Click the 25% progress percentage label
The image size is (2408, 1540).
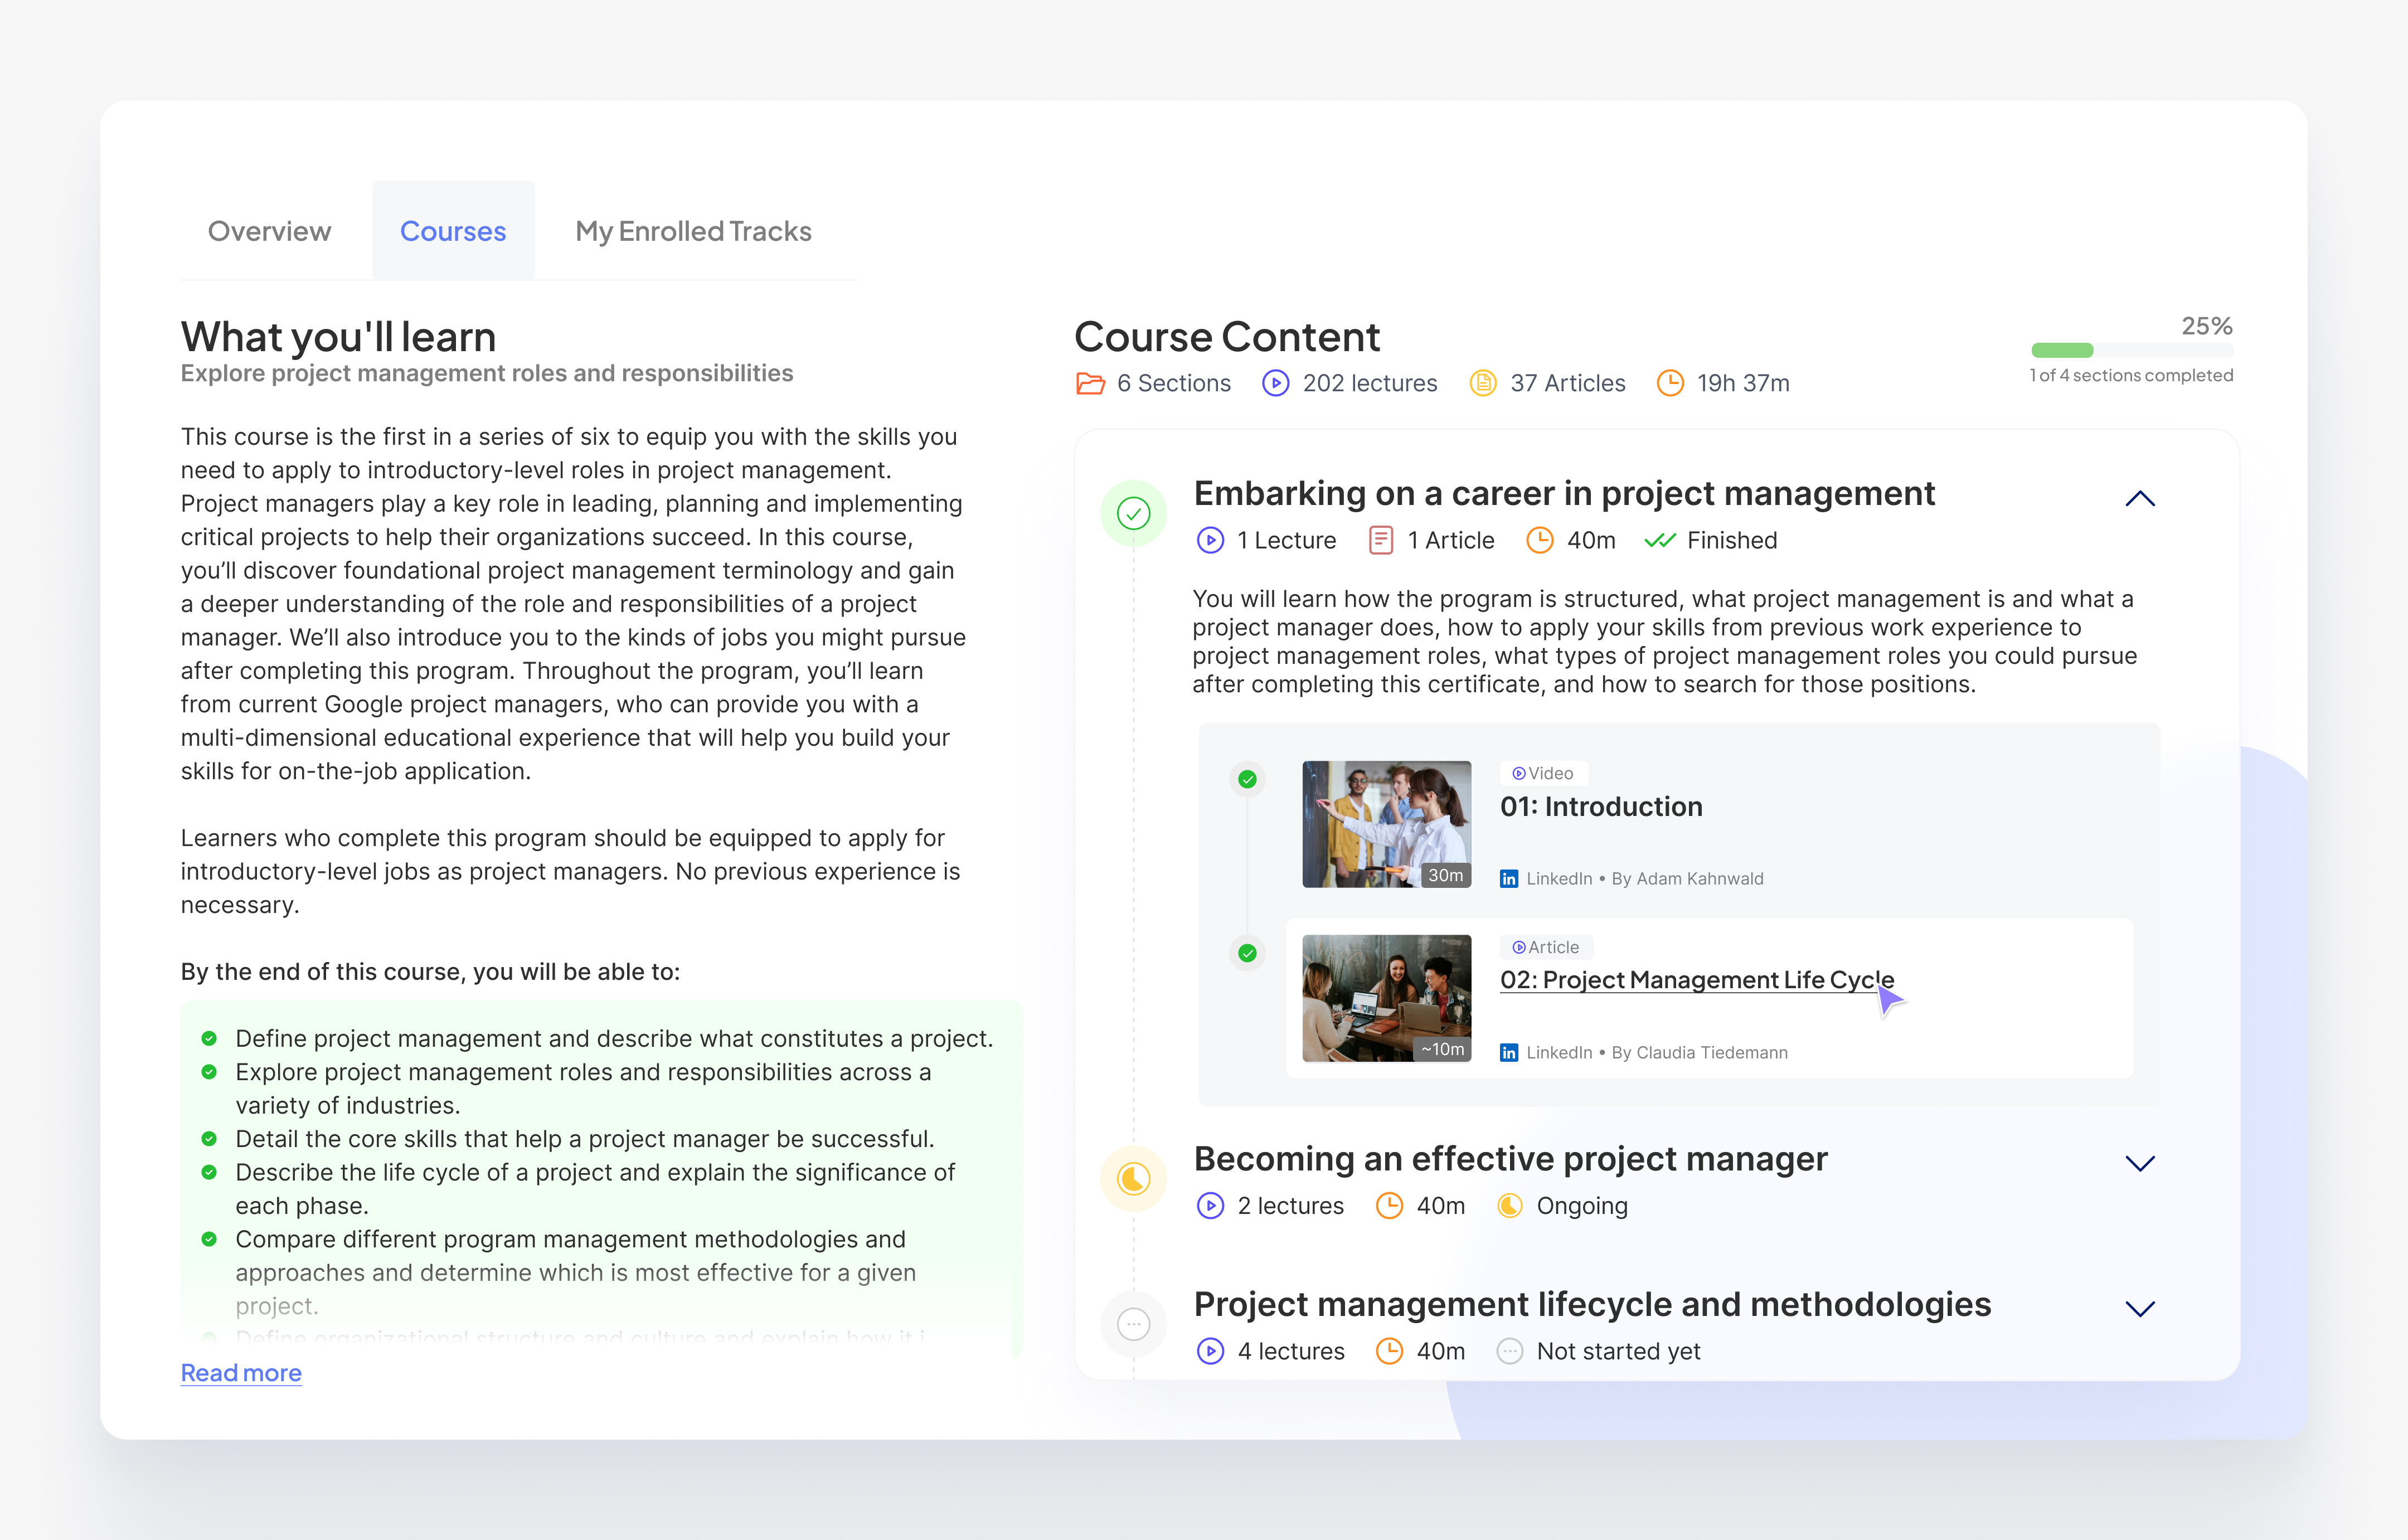[x=2206, y=326]
